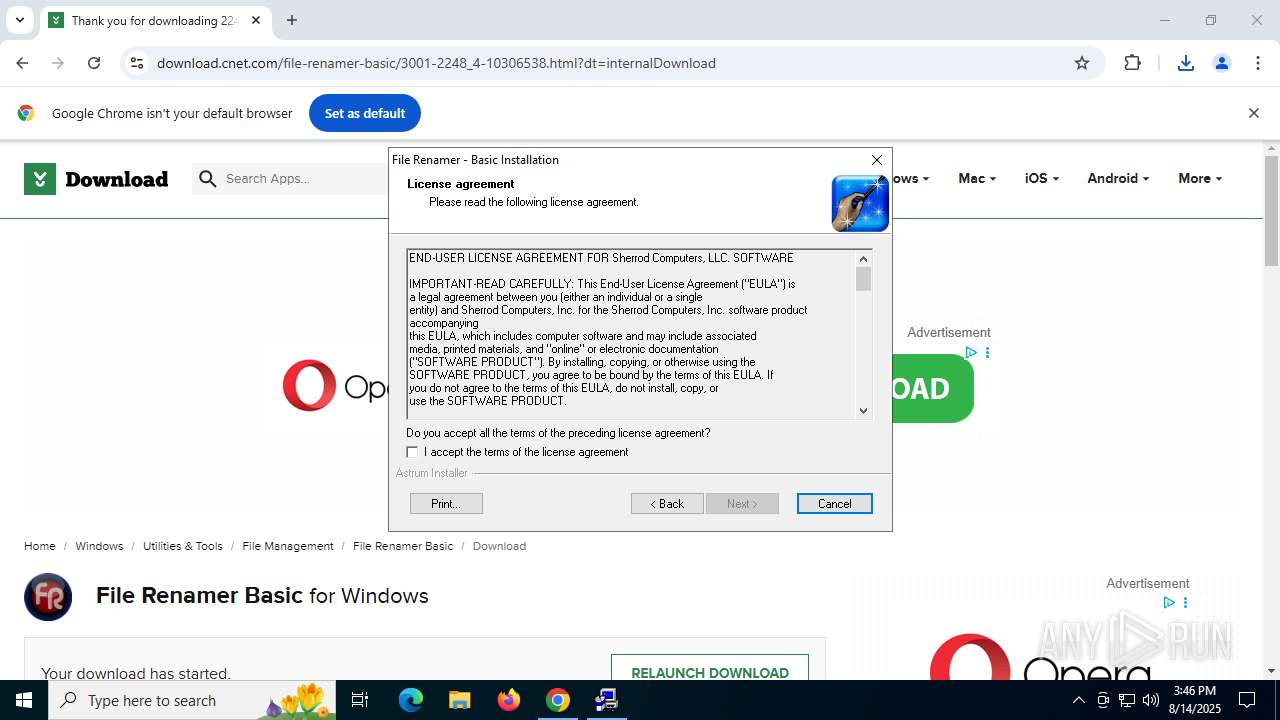Click RELAUNCH DOWNLOAD button

(710, 673)
